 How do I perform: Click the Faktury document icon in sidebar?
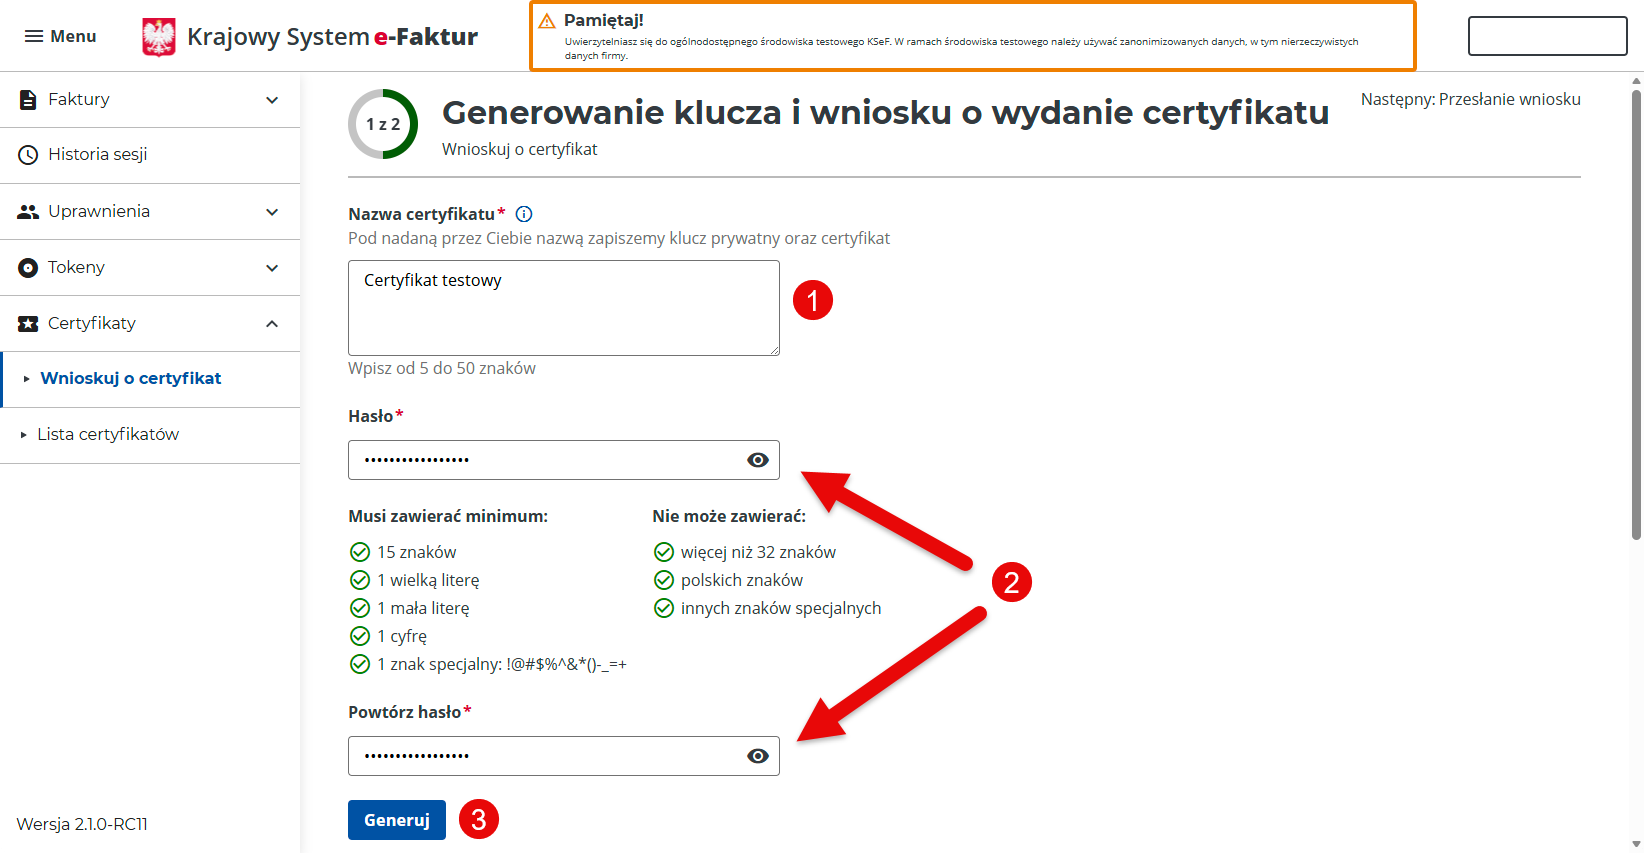28,99
